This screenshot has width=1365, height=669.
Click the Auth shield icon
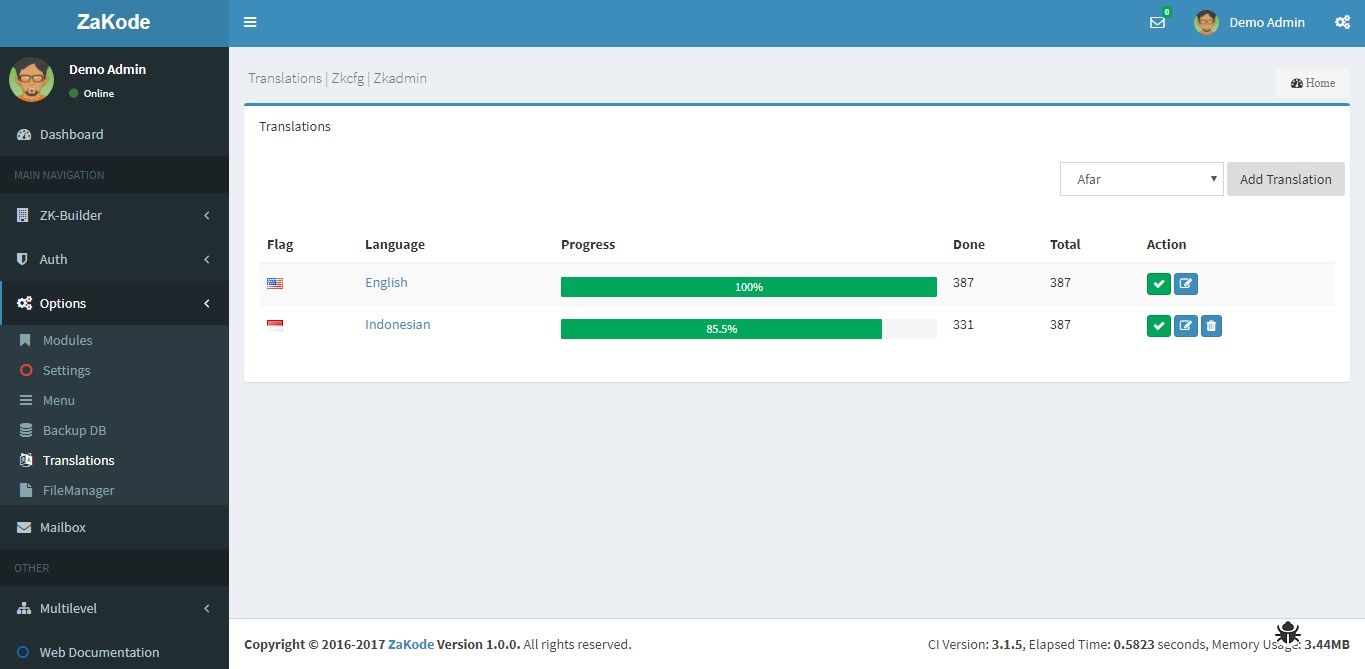pyautogui.click(x=23, y=259)
